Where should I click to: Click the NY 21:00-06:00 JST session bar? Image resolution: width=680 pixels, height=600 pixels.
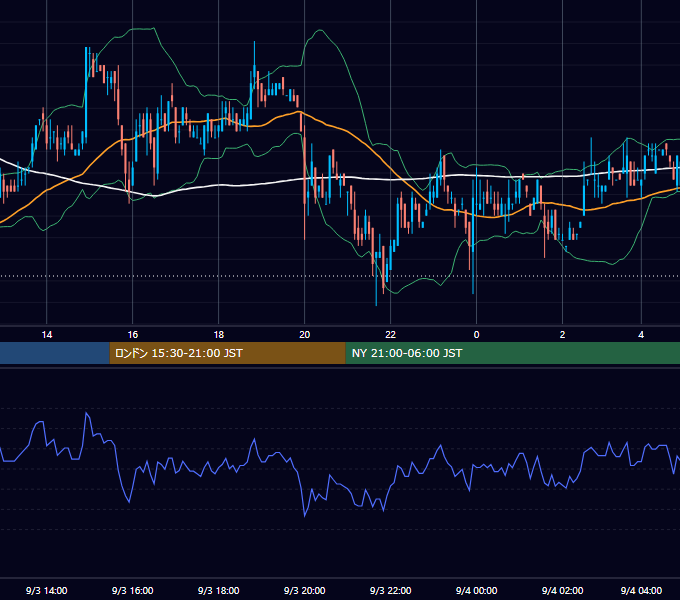click(x=513, y=353)
